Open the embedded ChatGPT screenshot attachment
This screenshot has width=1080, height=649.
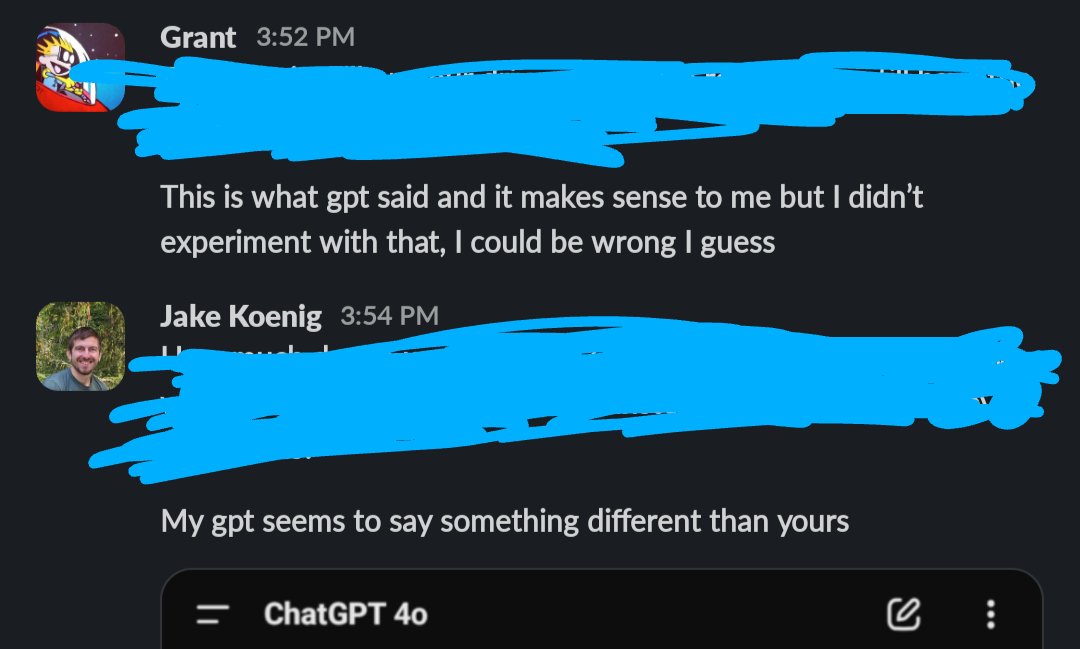coord(601,609)
